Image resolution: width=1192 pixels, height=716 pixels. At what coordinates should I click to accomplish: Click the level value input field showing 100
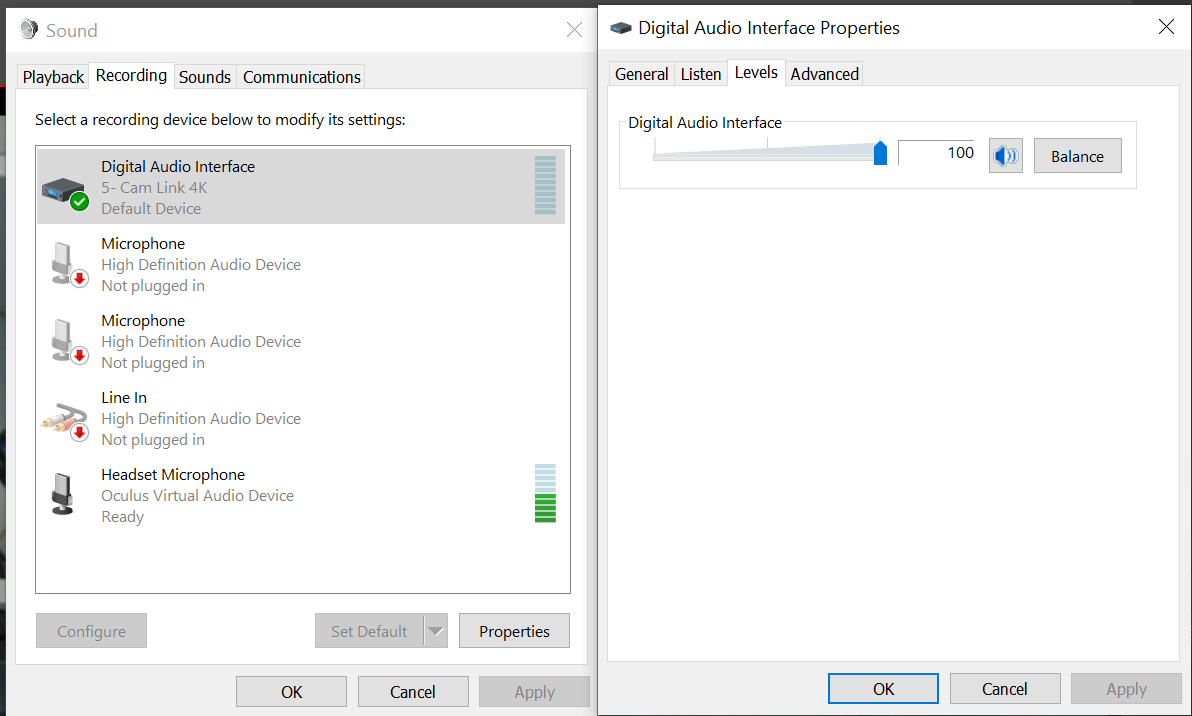936,153
